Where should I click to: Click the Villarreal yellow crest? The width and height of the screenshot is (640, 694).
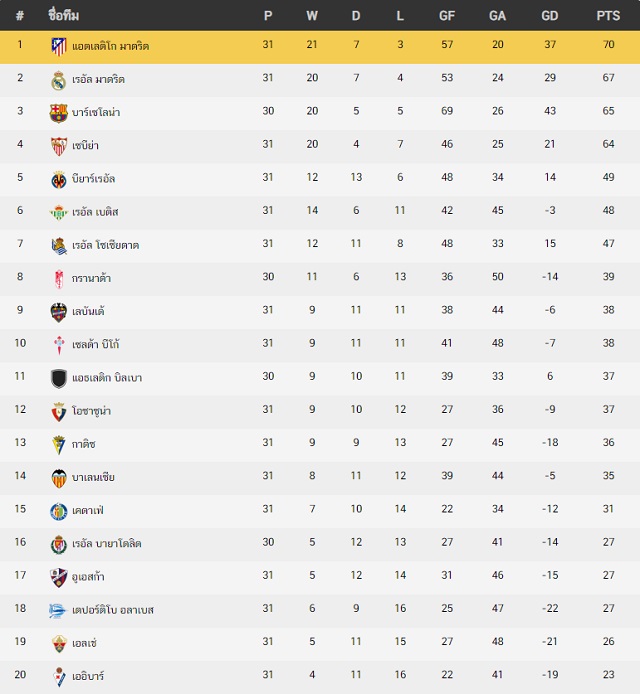tap(58, 180)
